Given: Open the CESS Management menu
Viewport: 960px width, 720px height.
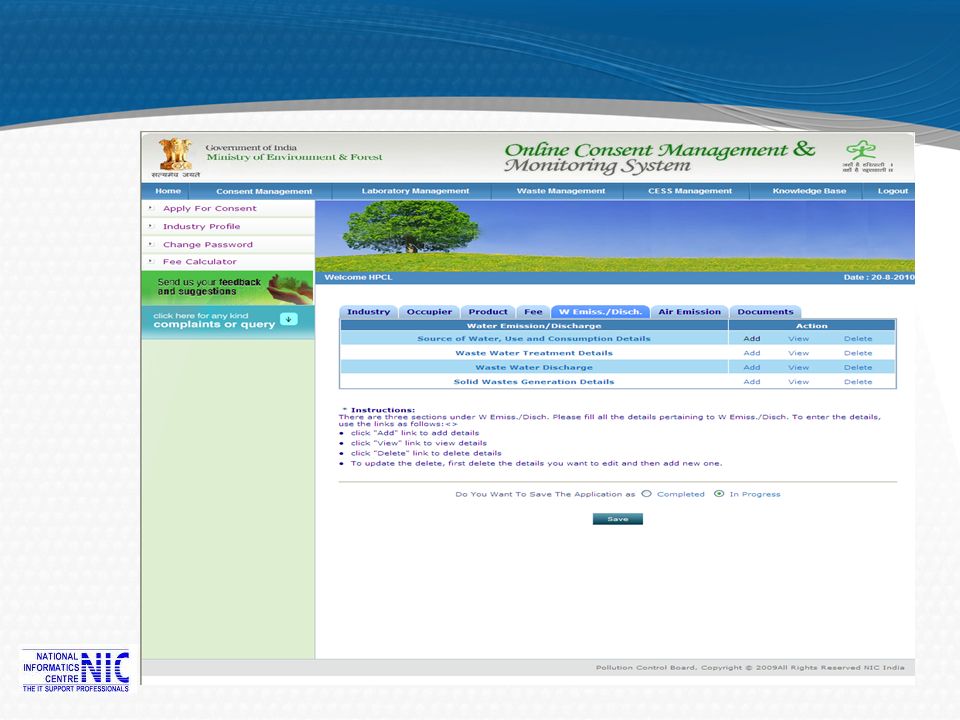Looking at the screenshot, I should coord(690,191).
